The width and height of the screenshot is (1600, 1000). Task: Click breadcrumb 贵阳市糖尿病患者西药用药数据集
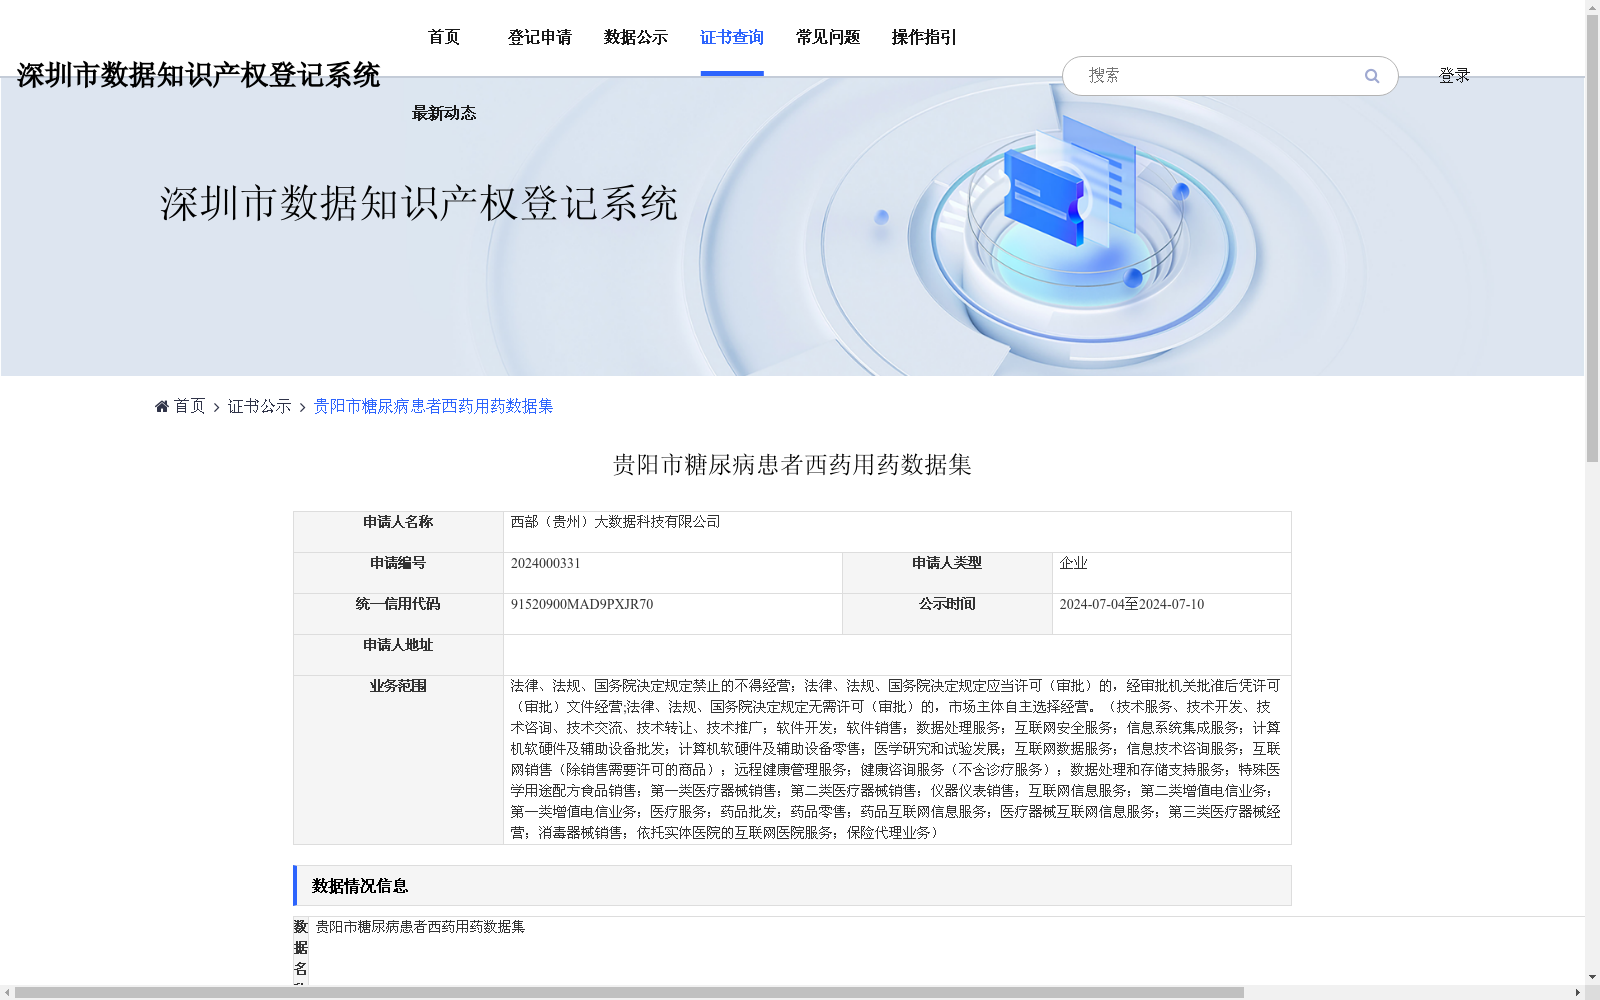(x=433, y=406)
